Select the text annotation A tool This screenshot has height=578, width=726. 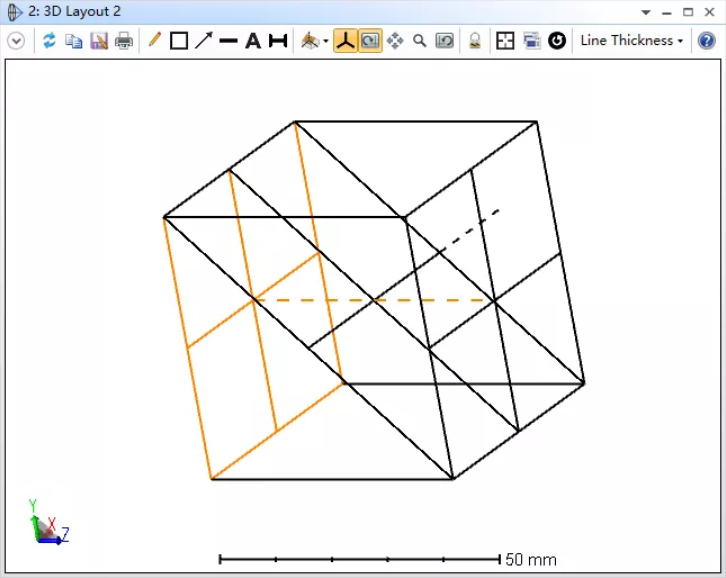(x=253, y=41)
